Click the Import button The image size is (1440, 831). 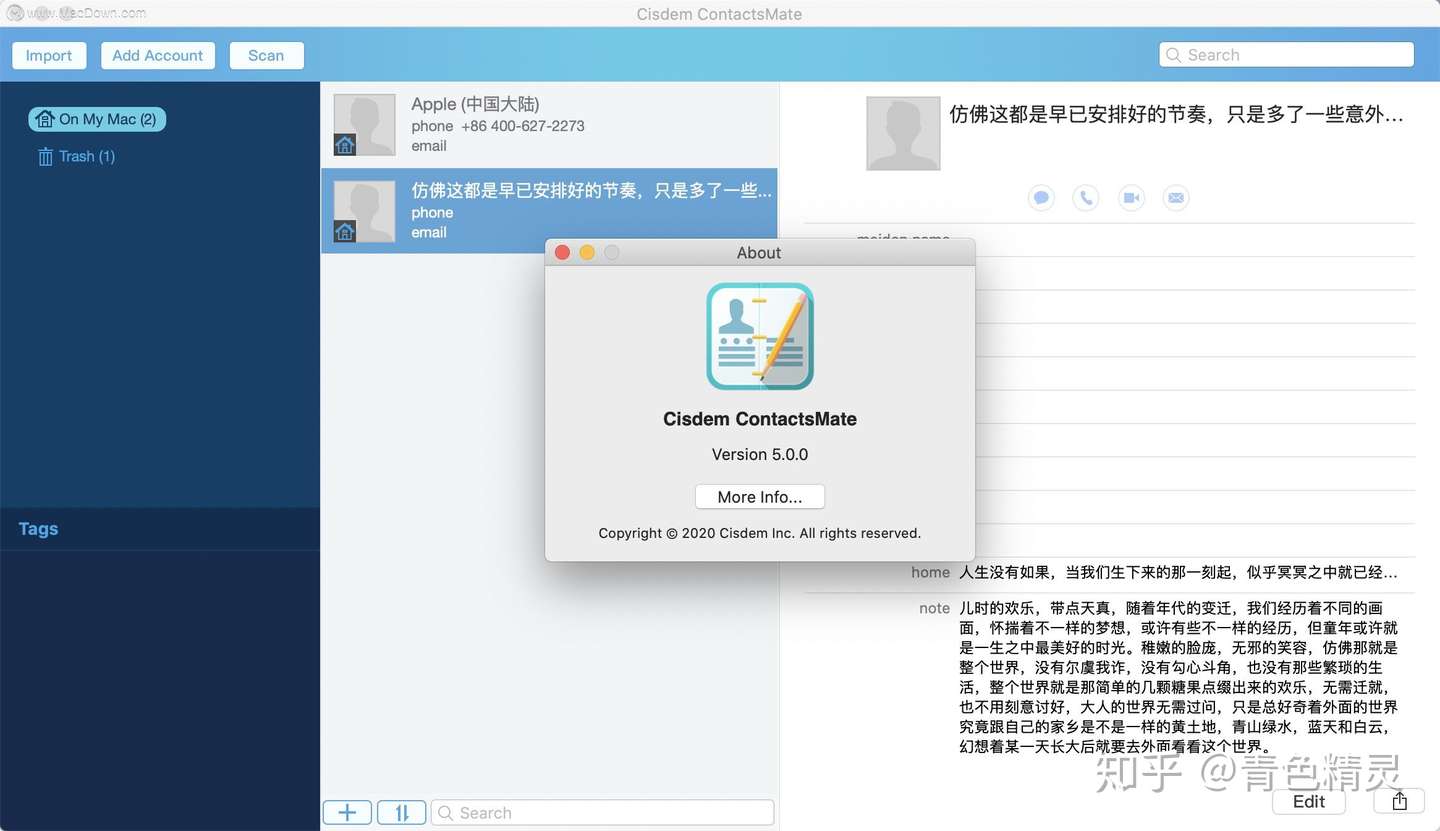click(x=49, y=55)
